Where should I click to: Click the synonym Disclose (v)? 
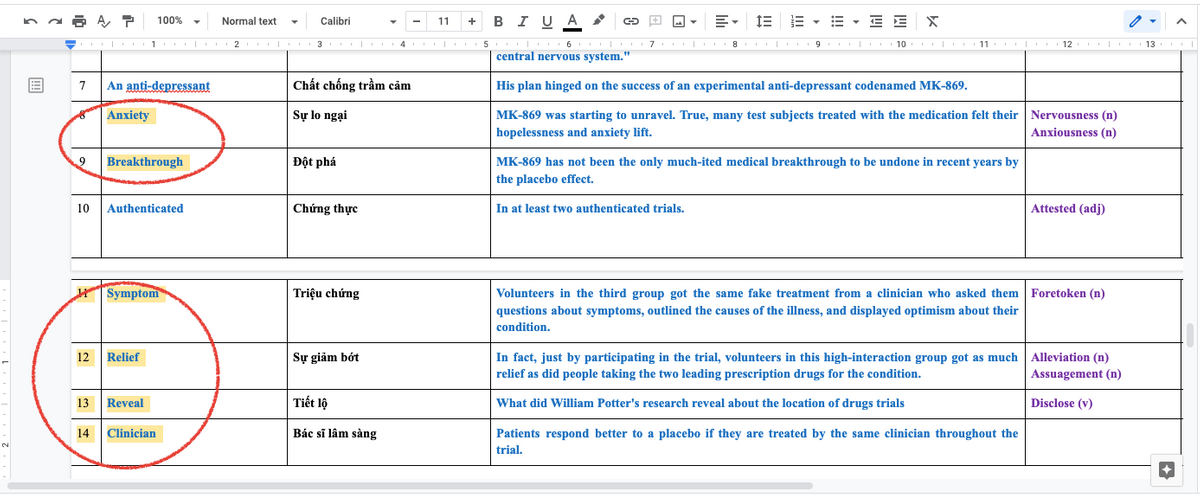coord(1064,404)
